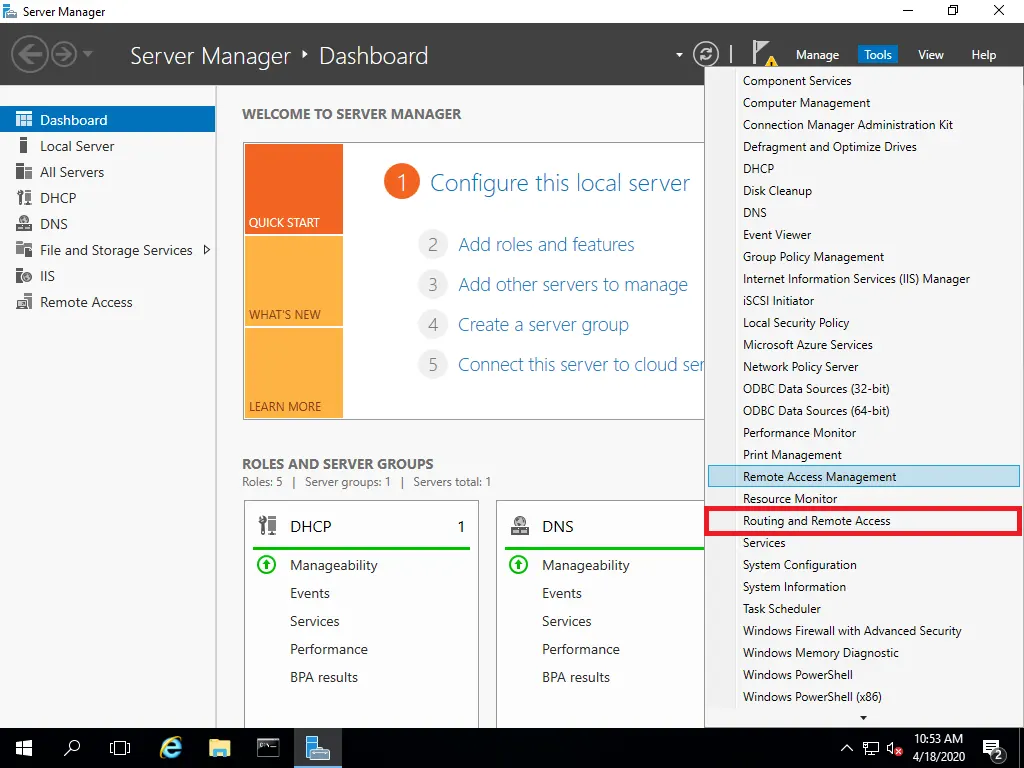
Task: Click the taskbar clock and date
Action: (x=938, y=748)
